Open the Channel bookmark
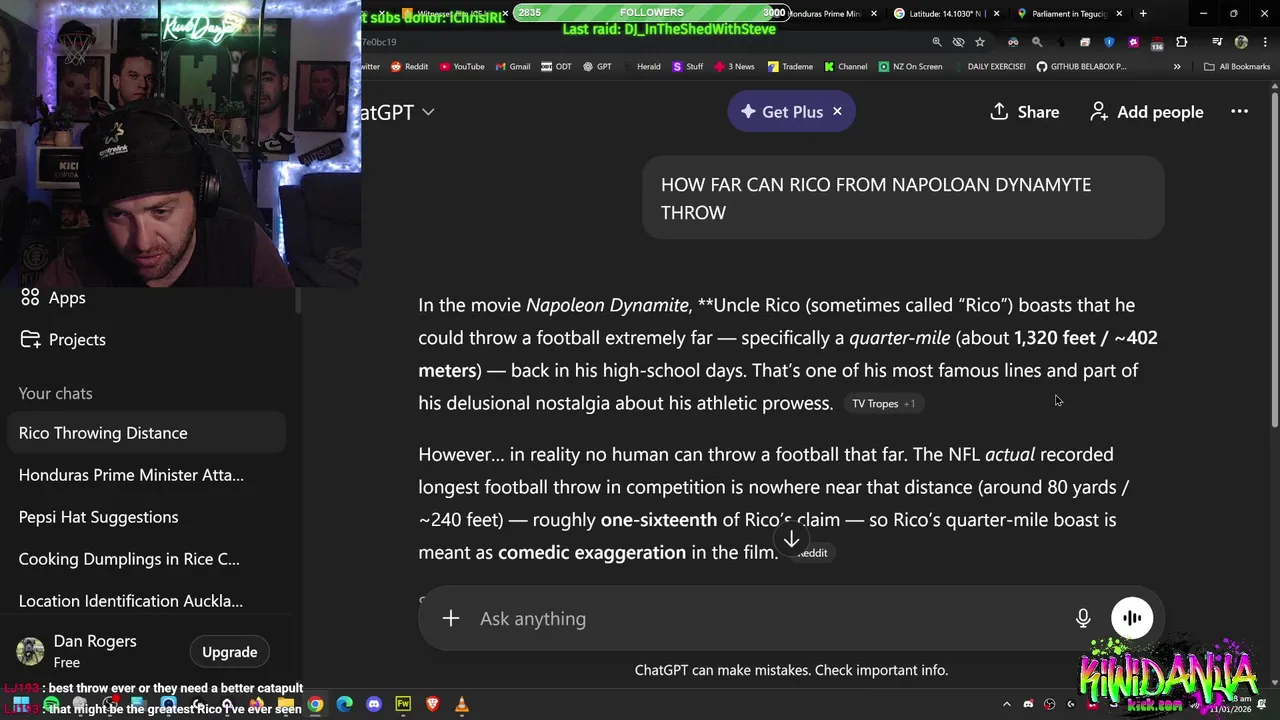The height and width of the screenshot is (720, 1280). coord(846,67)
